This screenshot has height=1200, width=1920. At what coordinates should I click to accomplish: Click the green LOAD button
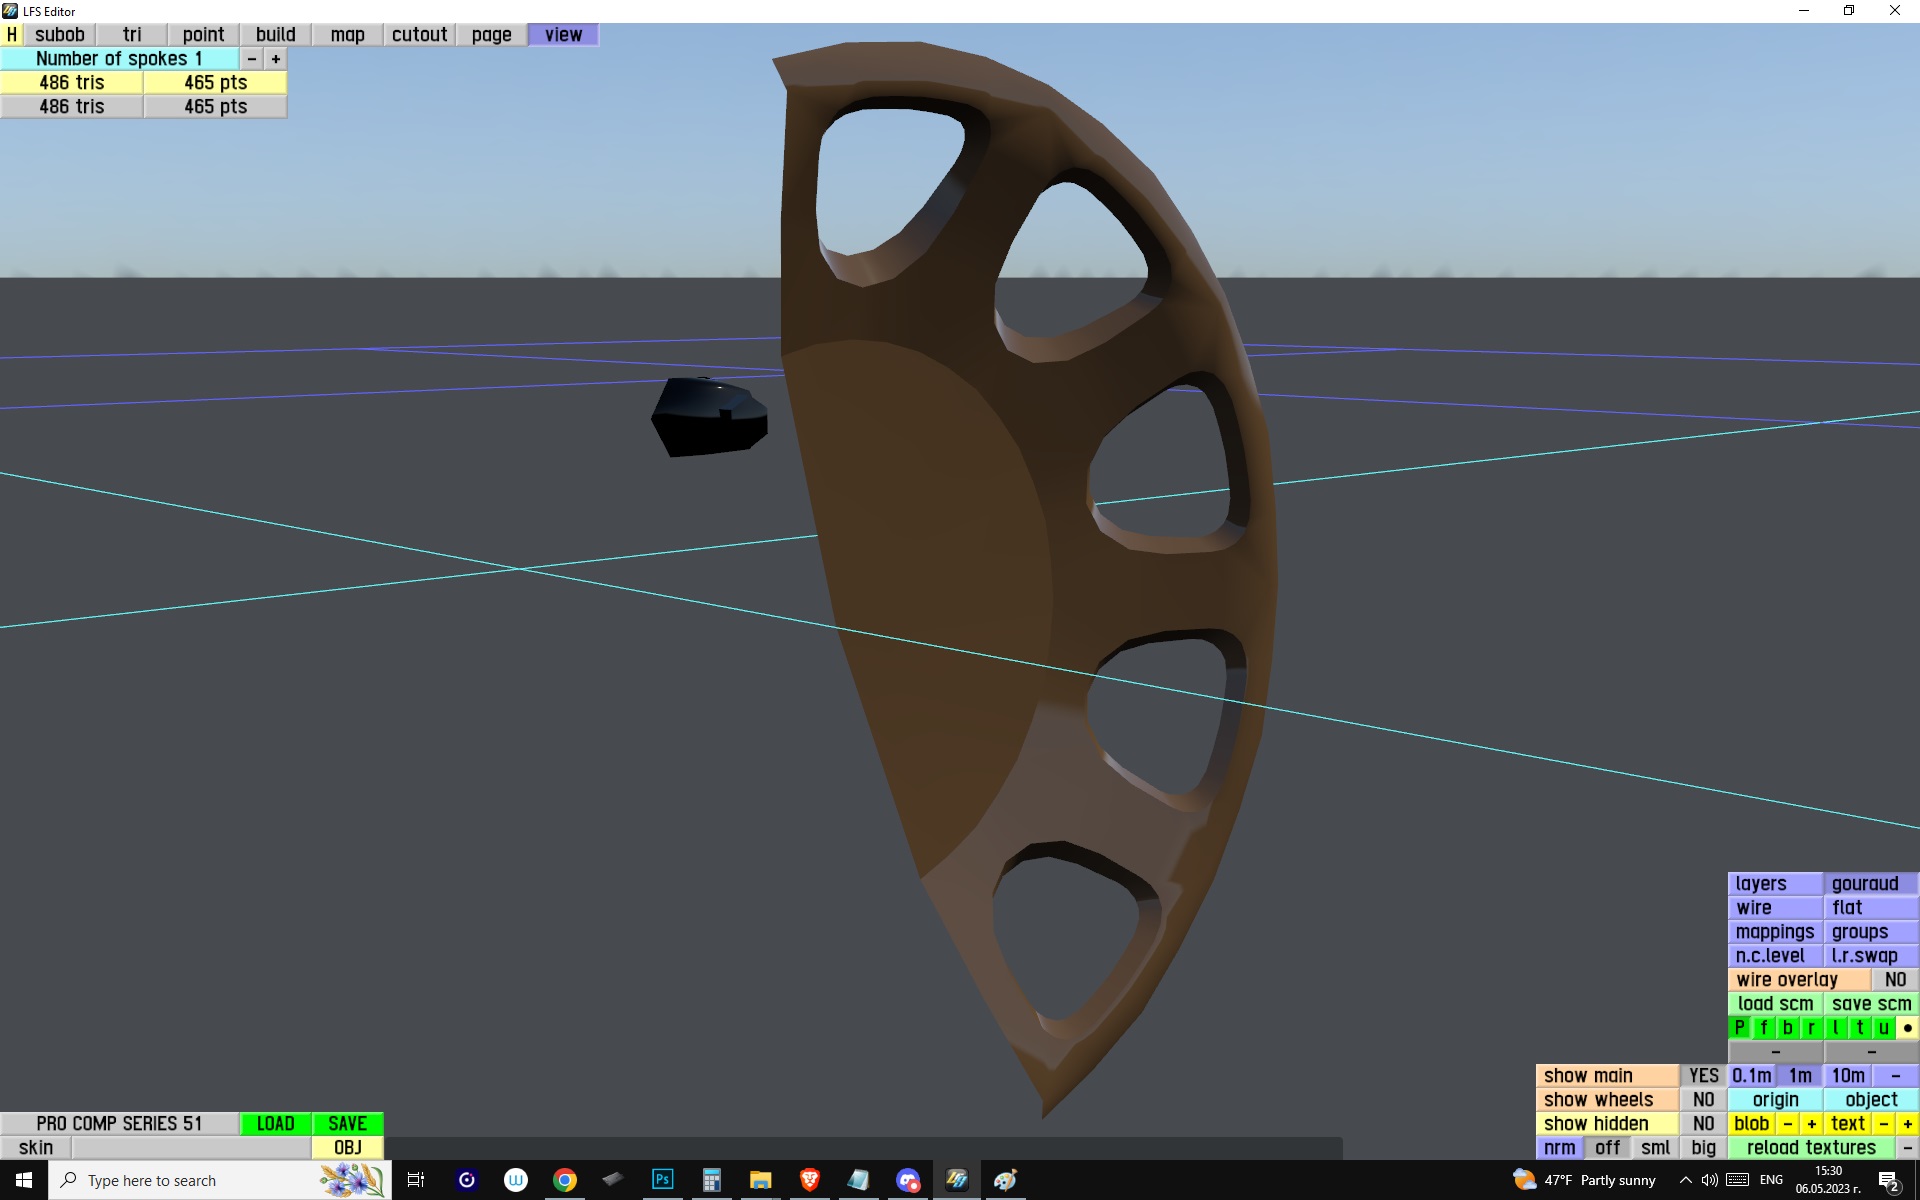coord(275,1124)
